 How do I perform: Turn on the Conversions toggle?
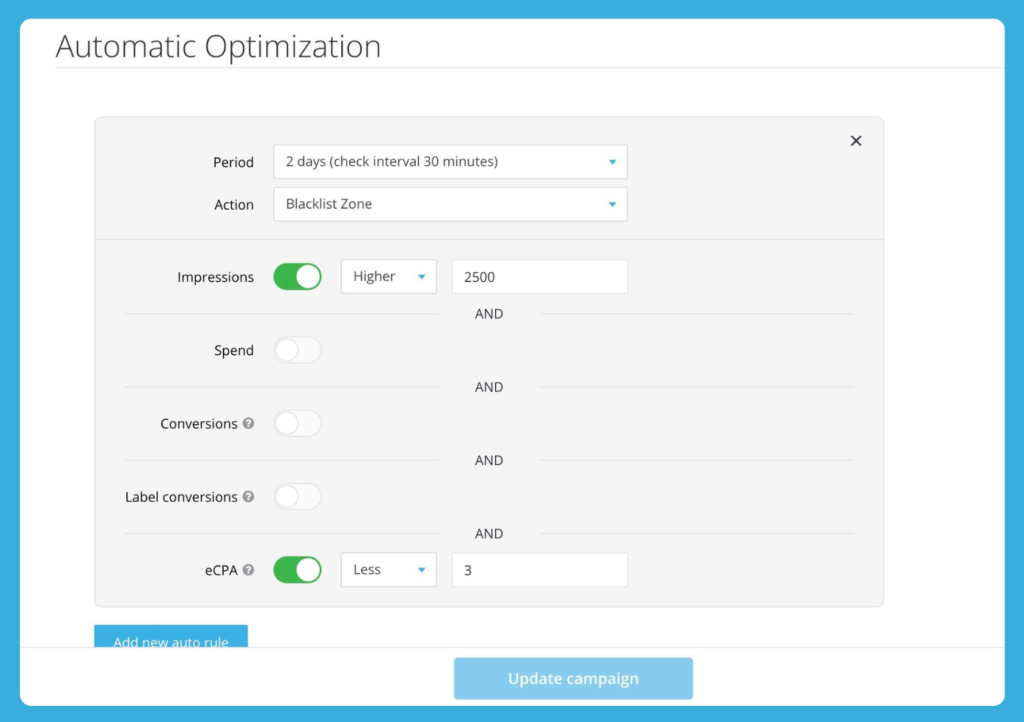[x=297, y=424]
